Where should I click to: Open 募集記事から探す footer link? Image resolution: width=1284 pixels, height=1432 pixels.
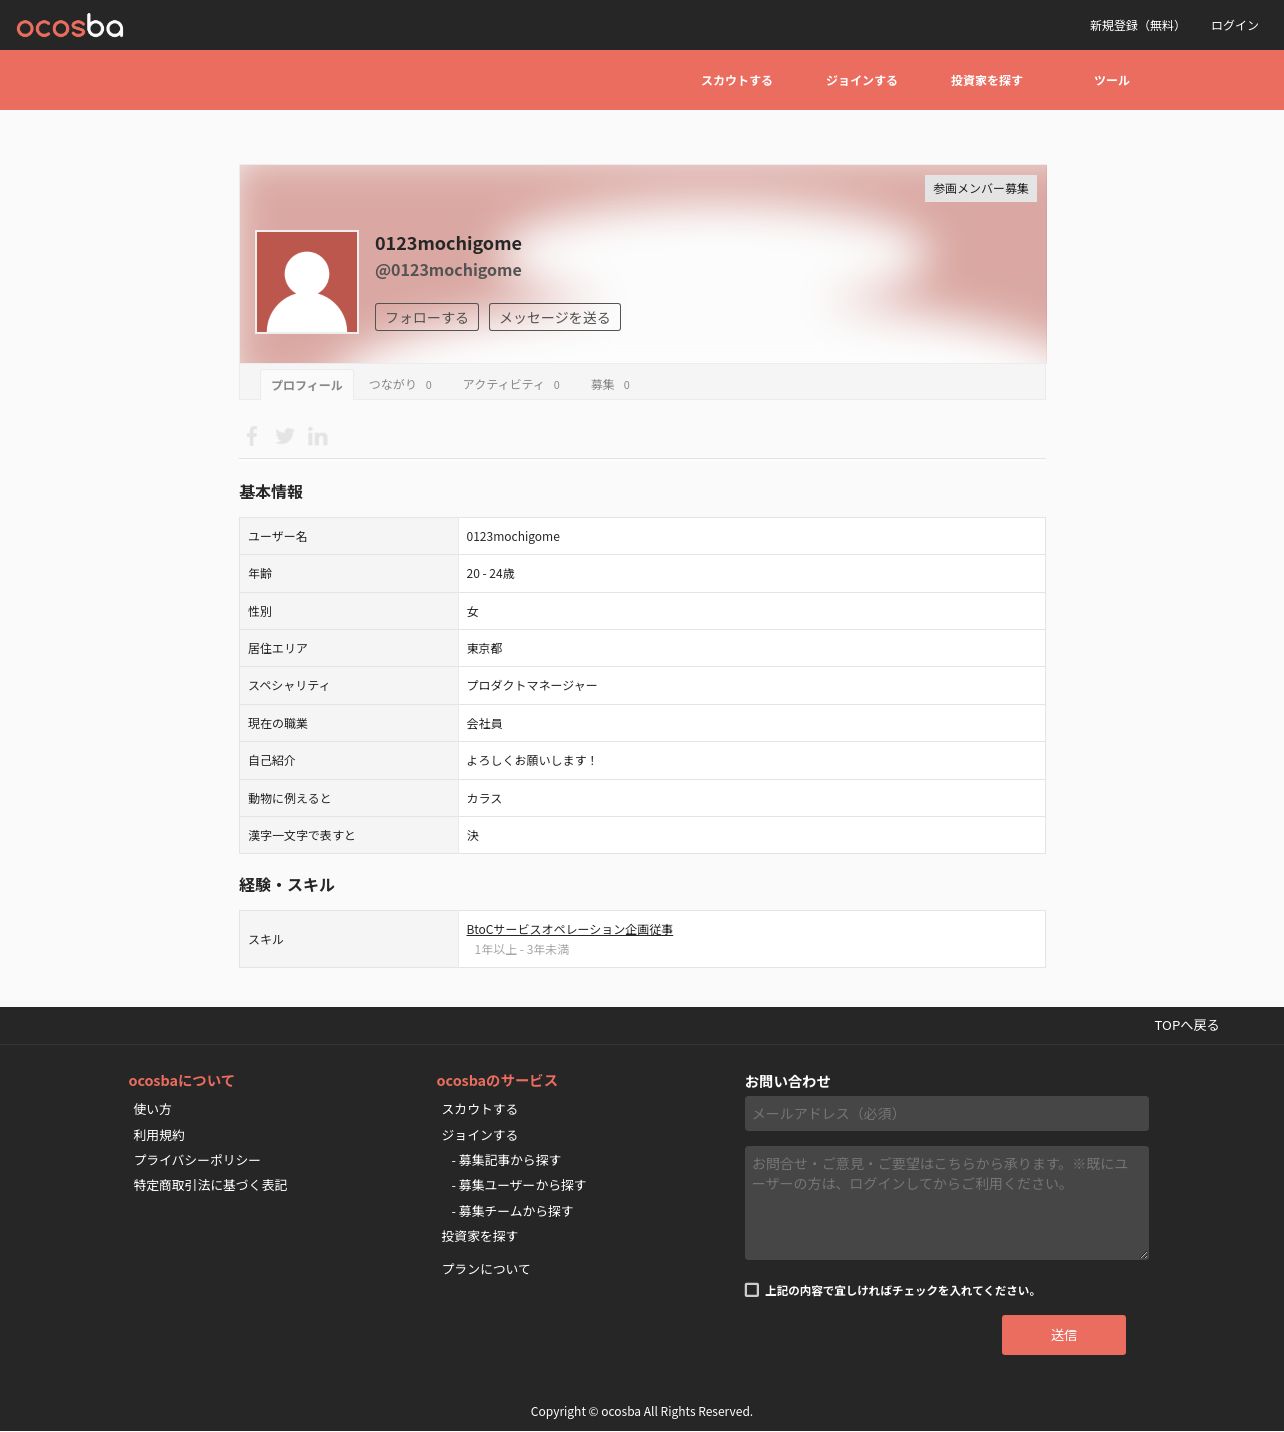(x=506, y=1161)
